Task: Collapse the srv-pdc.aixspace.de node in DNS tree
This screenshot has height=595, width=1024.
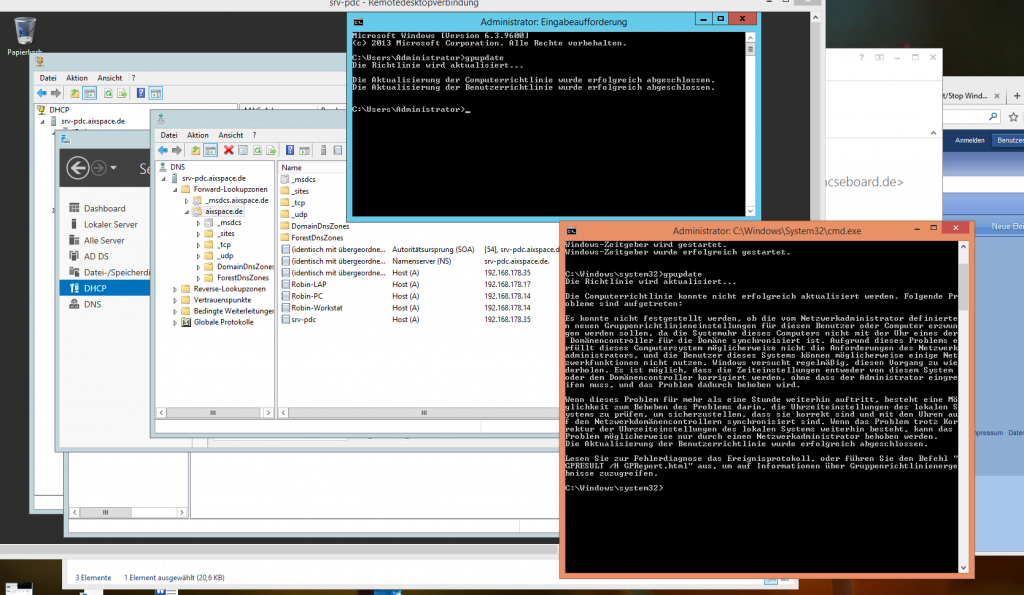Action: point(164,178)
